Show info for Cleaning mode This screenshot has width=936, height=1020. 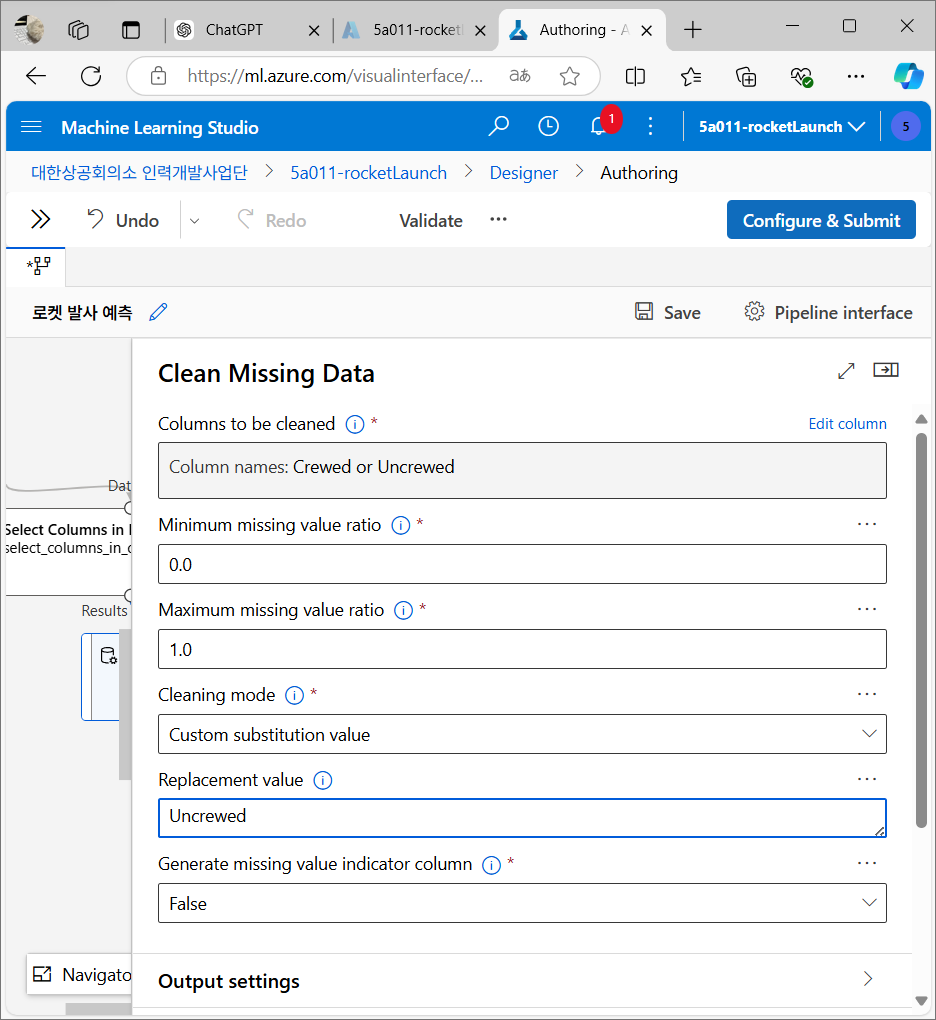[x=295, y=695]
